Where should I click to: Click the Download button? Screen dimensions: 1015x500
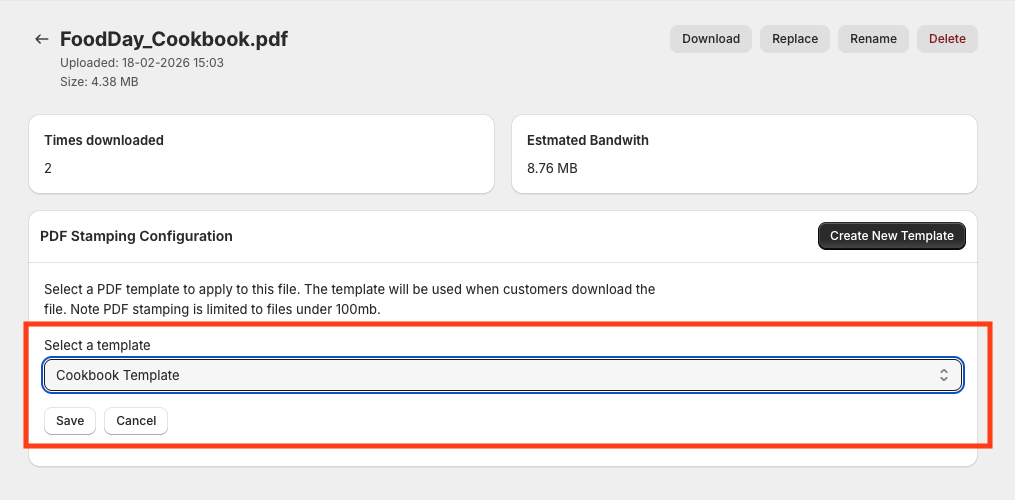(710, 39)
